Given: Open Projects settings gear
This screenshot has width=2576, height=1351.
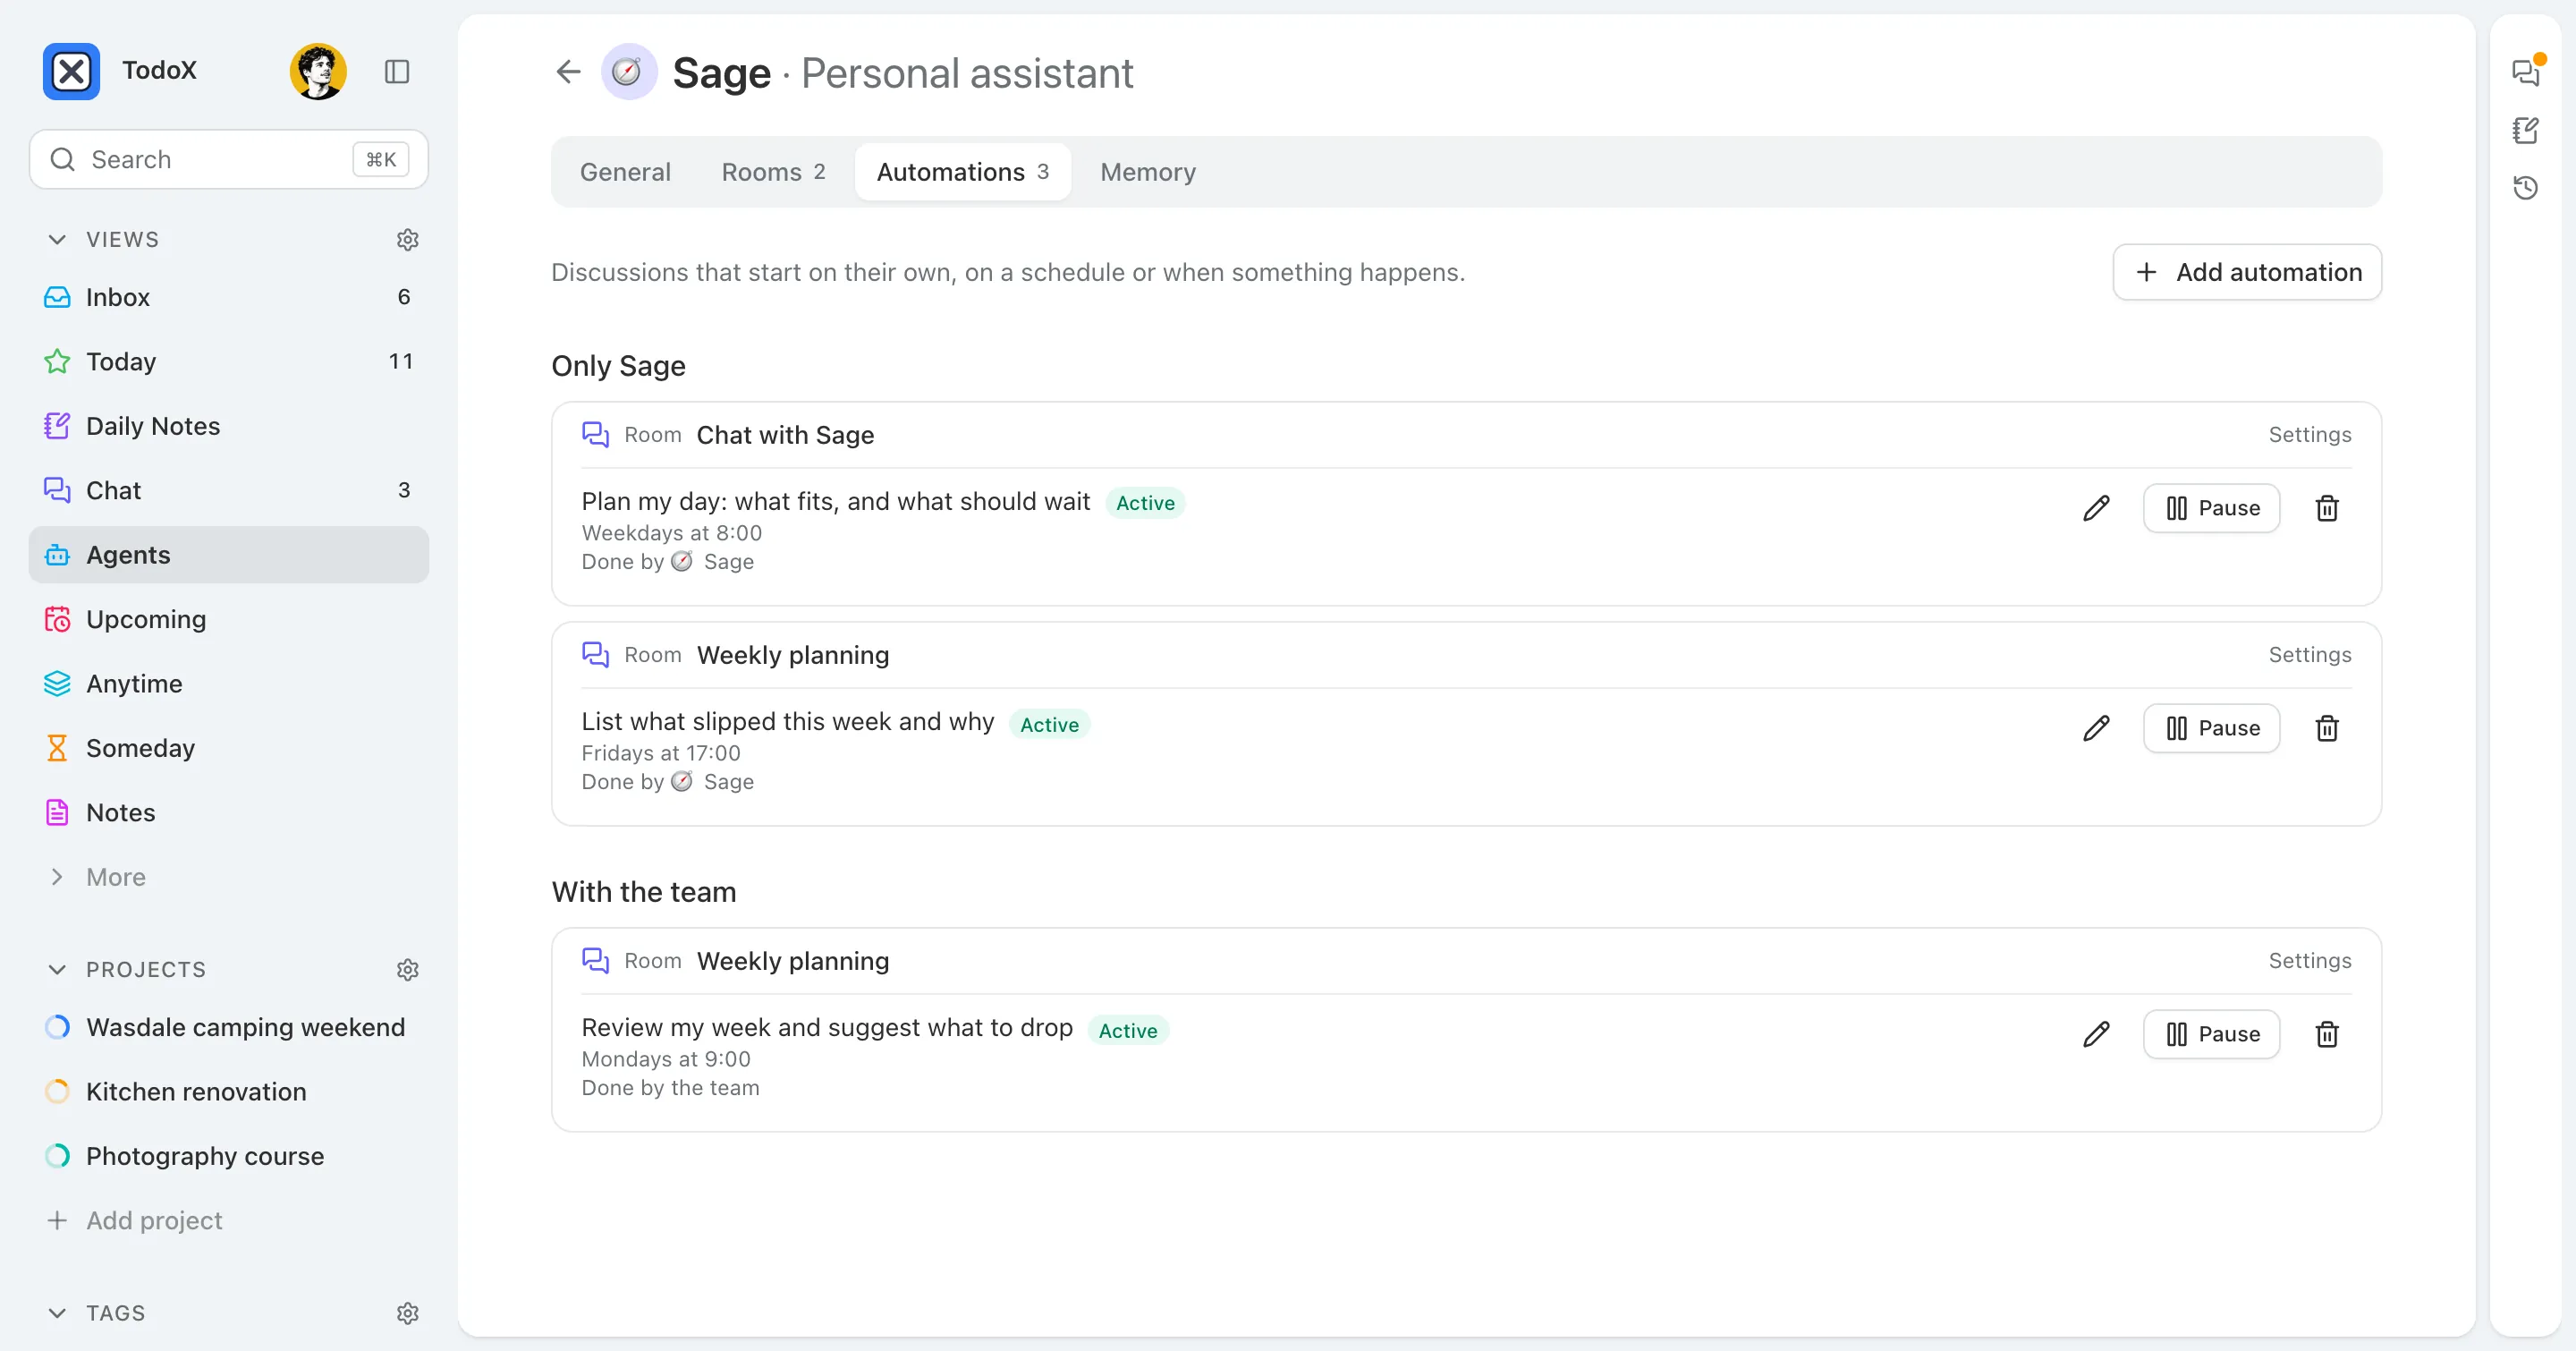Looking at the screenshot, I should [x=407, y=970].
